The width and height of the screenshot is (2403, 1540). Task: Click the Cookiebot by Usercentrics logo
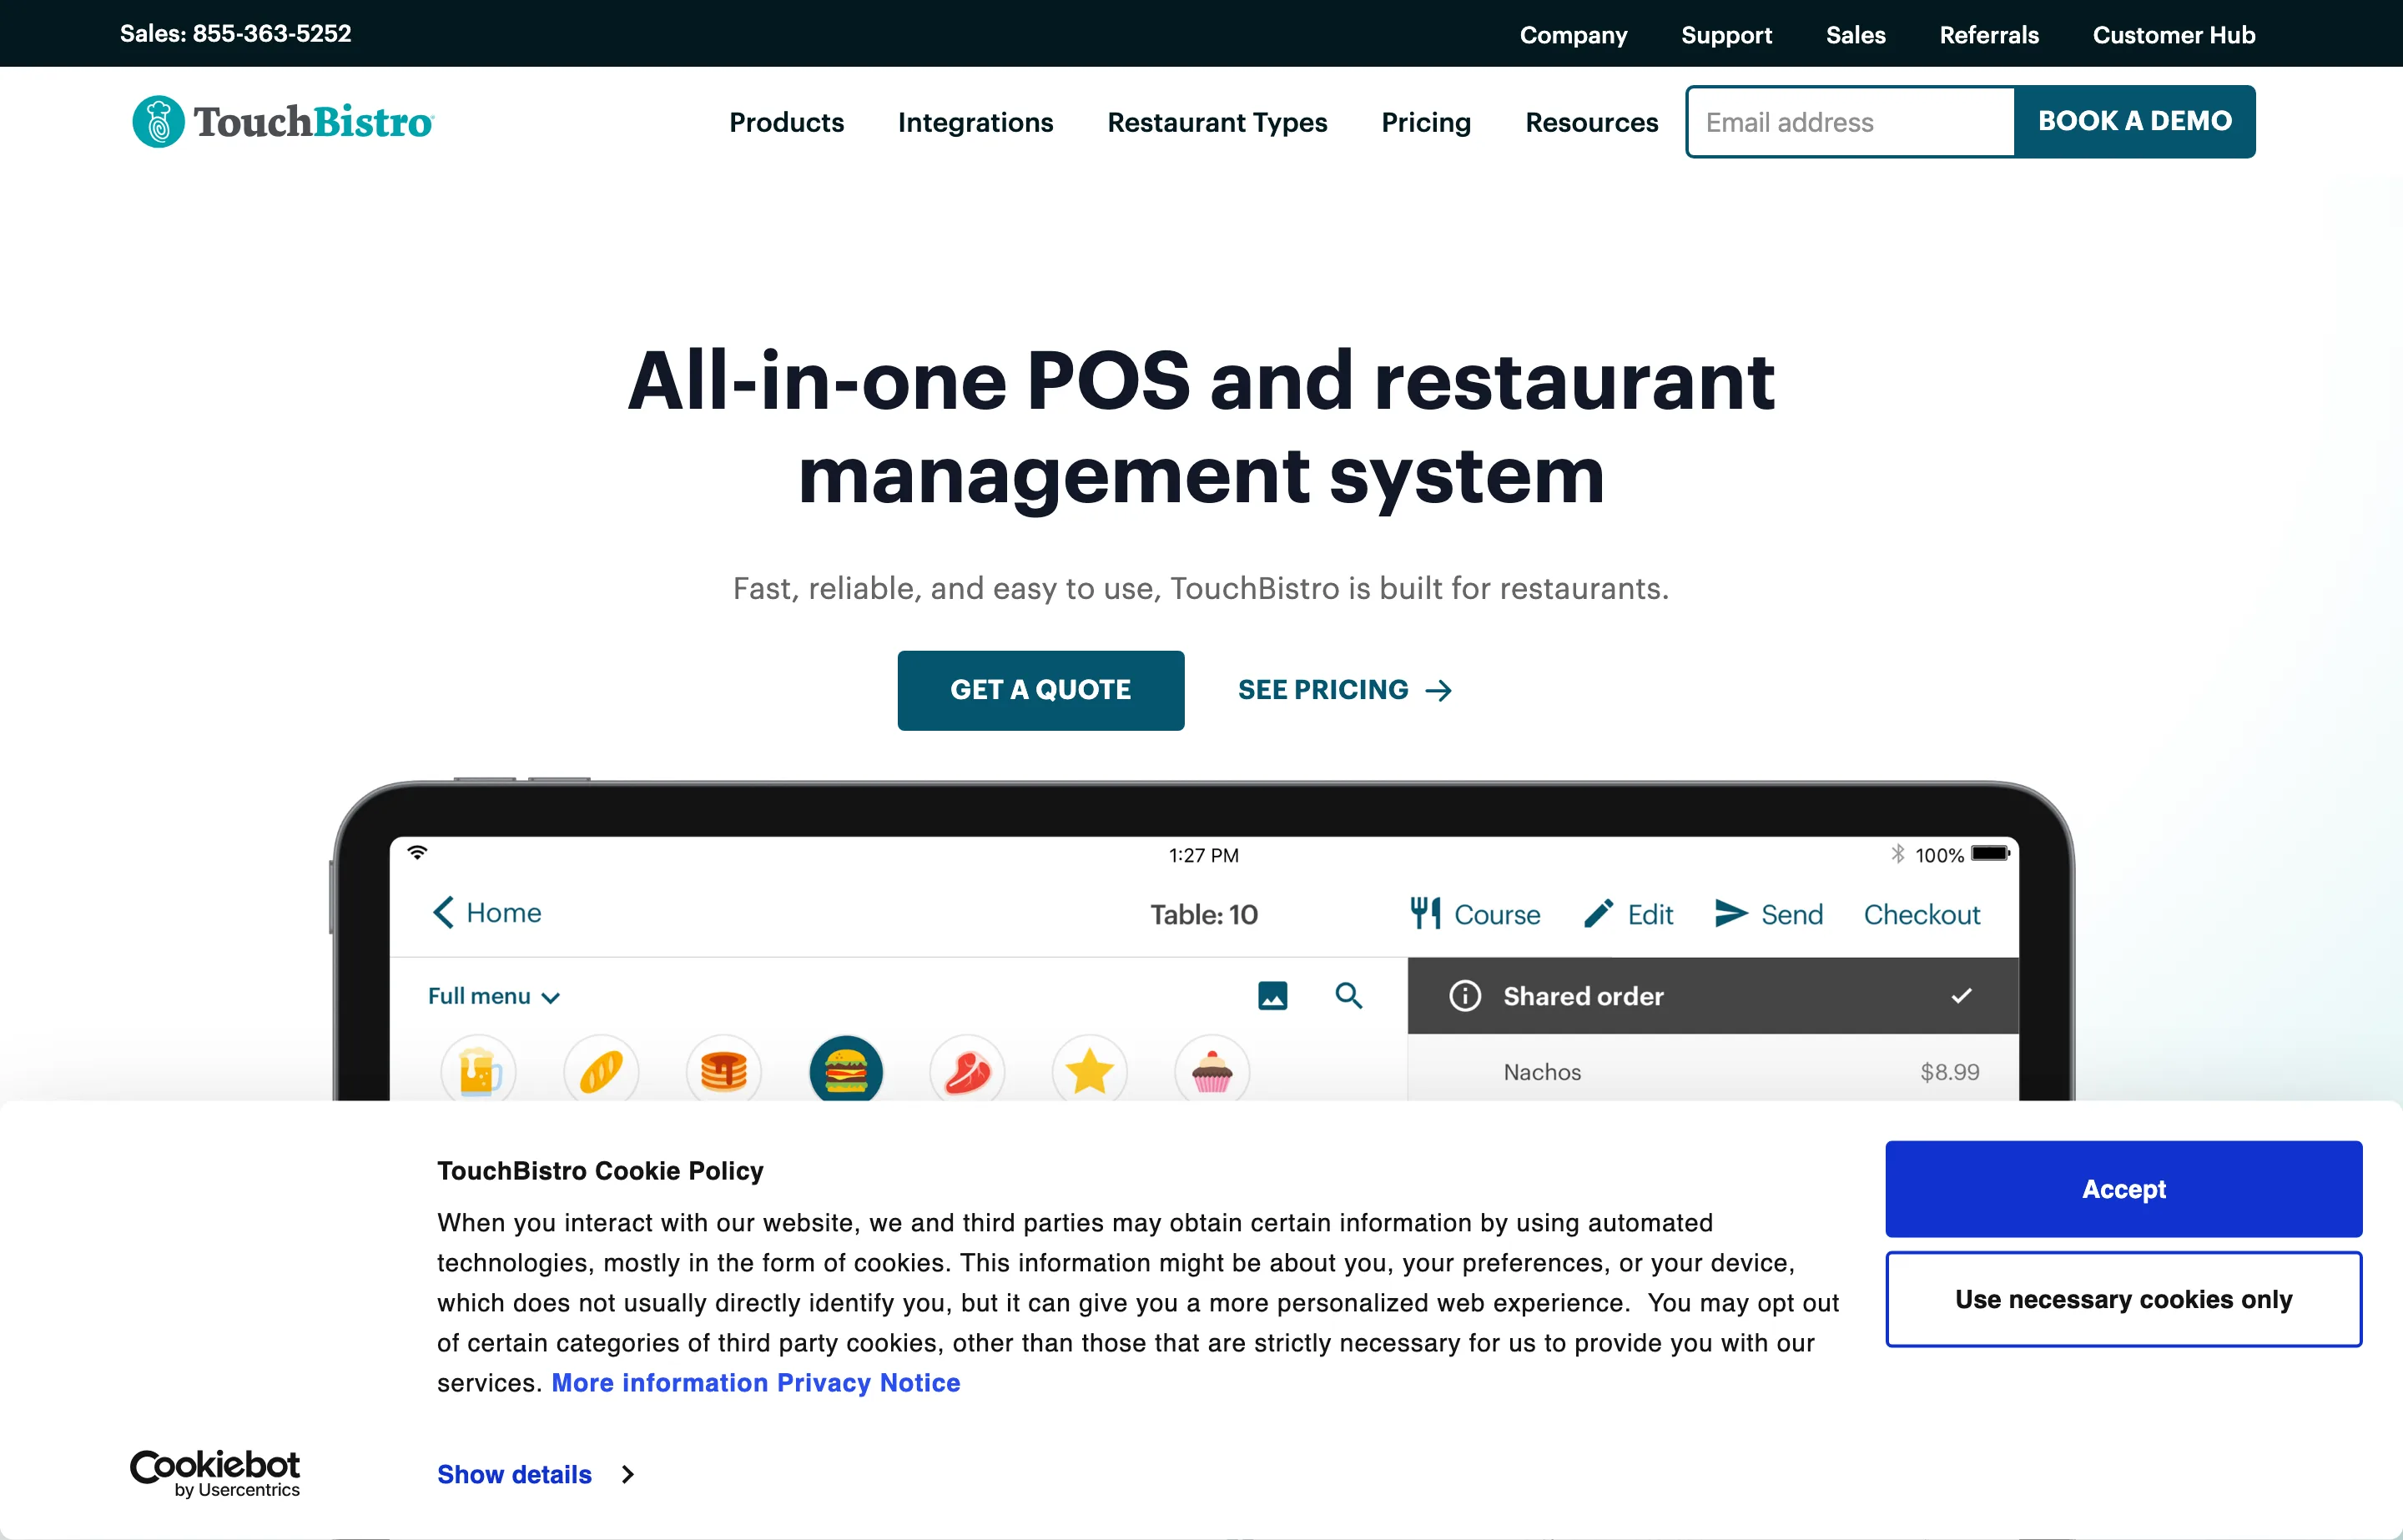click(x=215, y=1474)
